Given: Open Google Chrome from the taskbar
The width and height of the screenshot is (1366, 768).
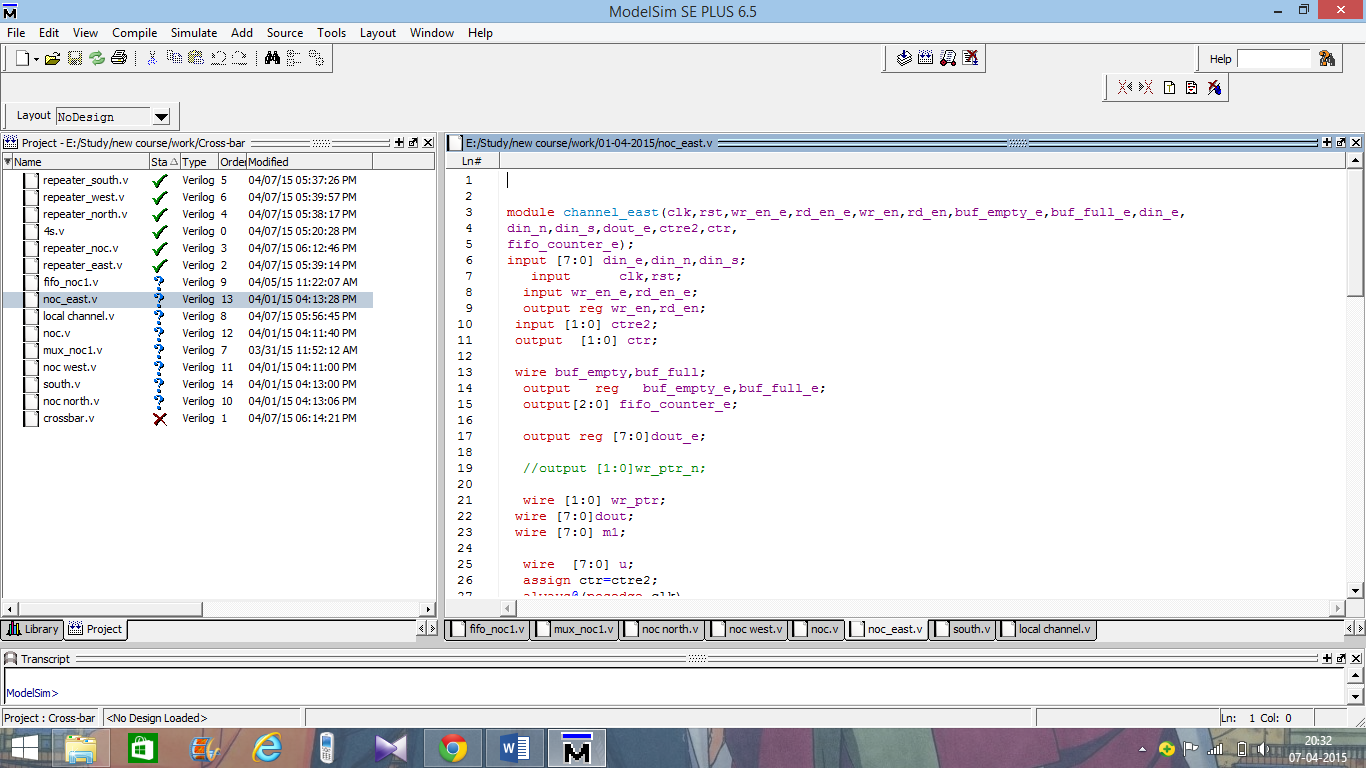Looking at the screenshot, I should click(x=452, y=748).
